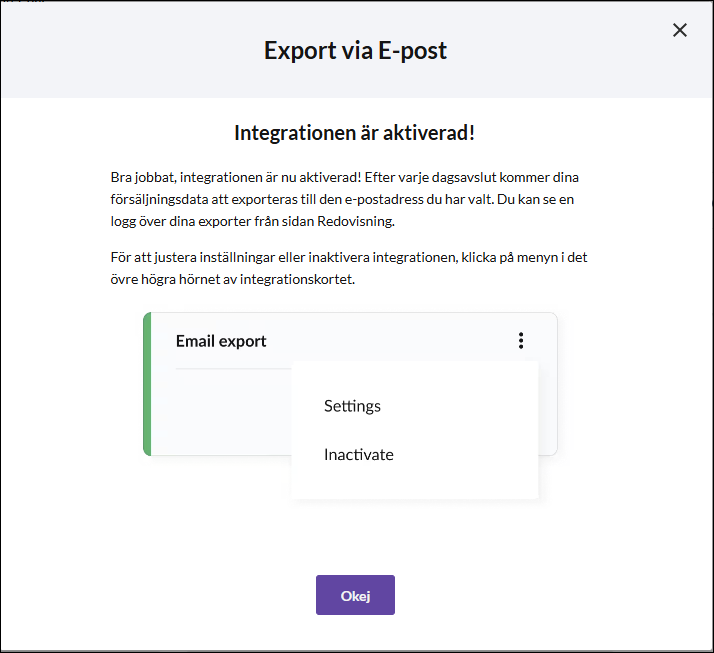Open the three-dot menu on Email export card
The height and width of the screenshot is (653, 714).
tap(521, 341)
